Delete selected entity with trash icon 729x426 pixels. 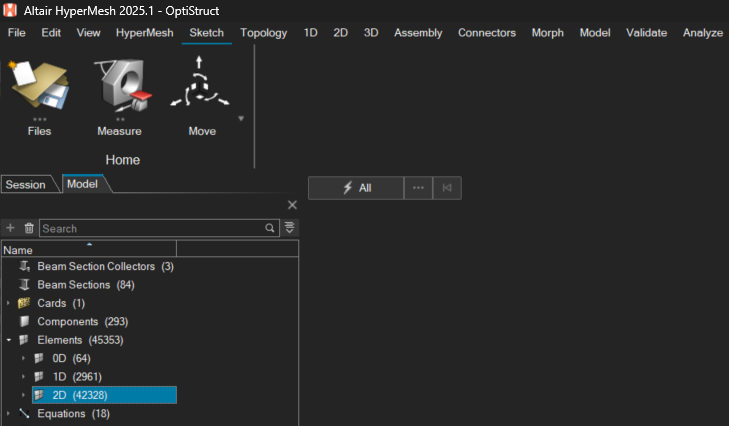[29, 228]
